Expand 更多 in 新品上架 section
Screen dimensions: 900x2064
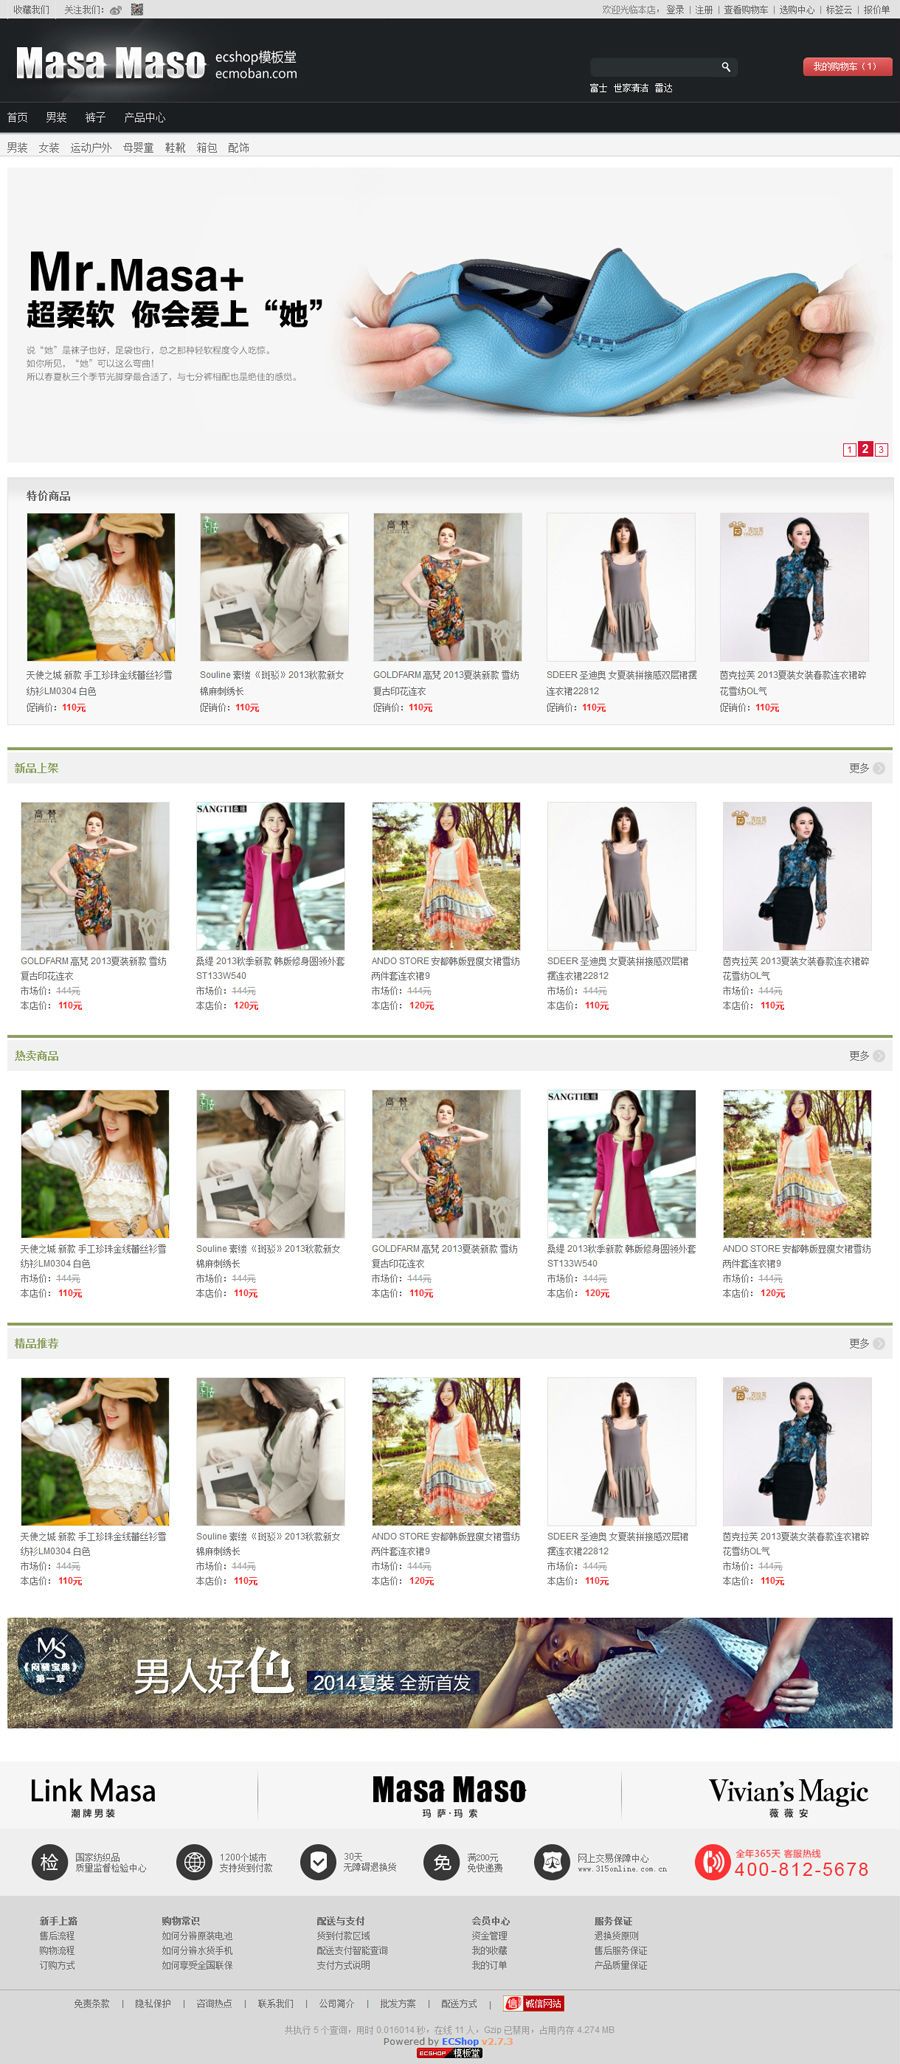(x=866, y=768)
